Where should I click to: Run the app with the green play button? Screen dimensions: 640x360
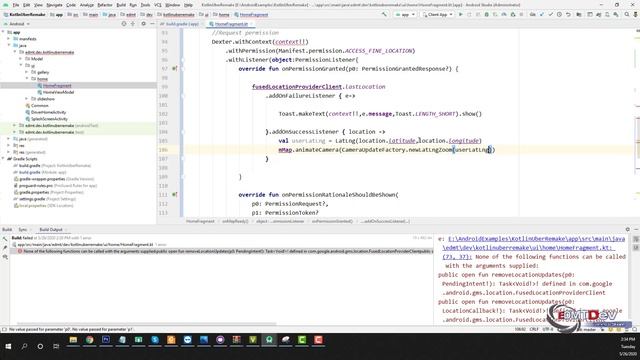tap(461, 14)
